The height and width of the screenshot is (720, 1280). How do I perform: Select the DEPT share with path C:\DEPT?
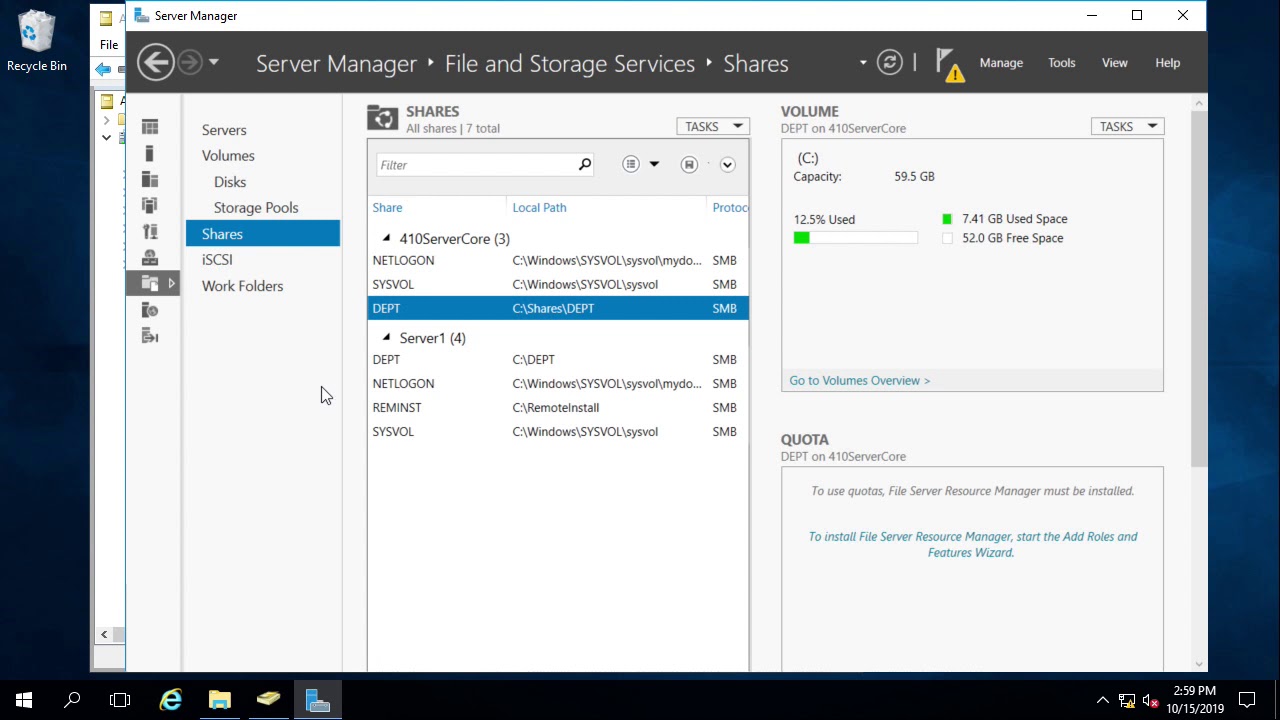(x=558, y=360)
